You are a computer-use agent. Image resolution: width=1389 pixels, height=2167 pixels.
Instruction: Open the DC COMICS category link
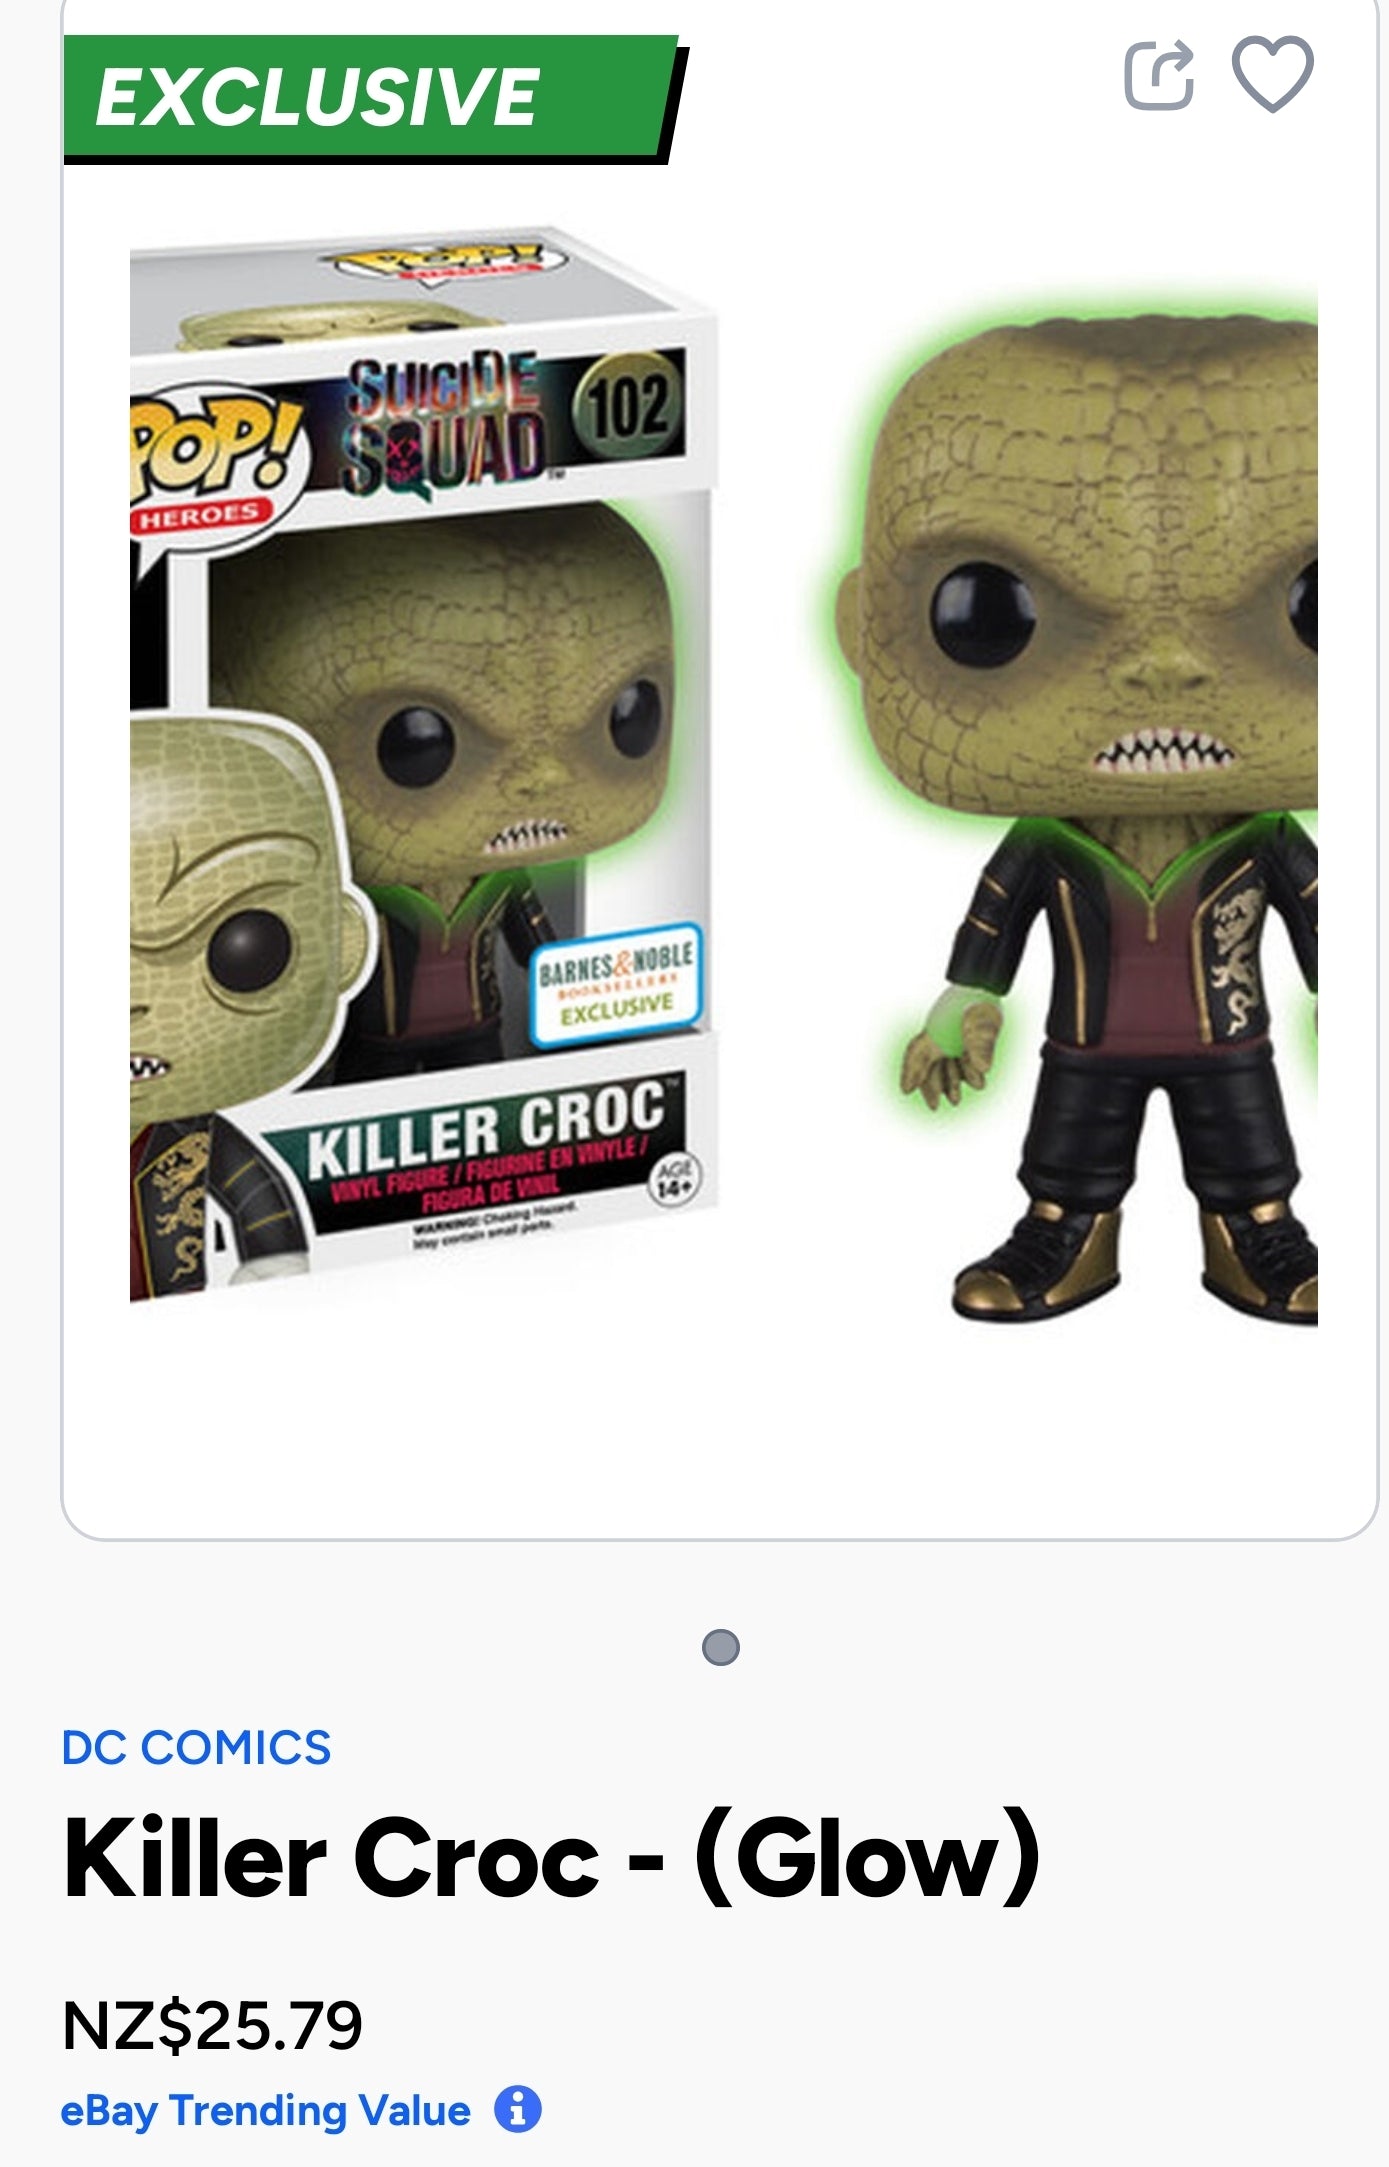[196, 1748]
